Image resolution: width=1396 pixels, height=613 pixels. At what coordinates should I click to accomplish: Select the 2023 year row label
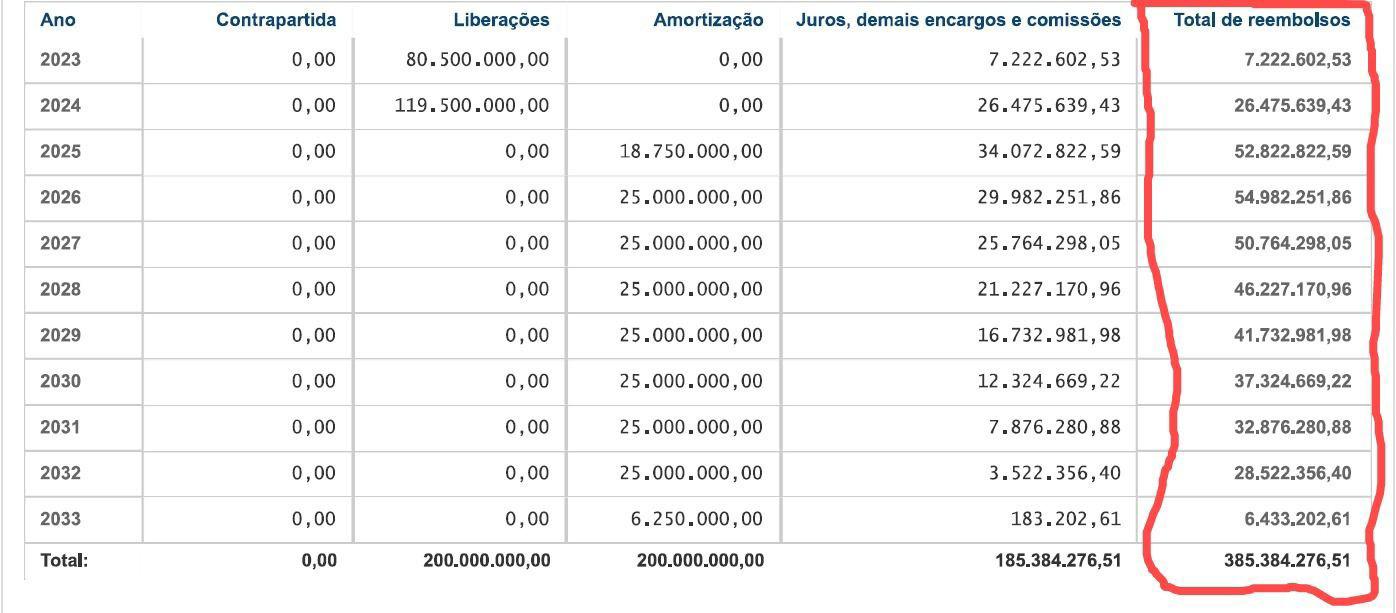pyautogui.click(x=60, y=60)
